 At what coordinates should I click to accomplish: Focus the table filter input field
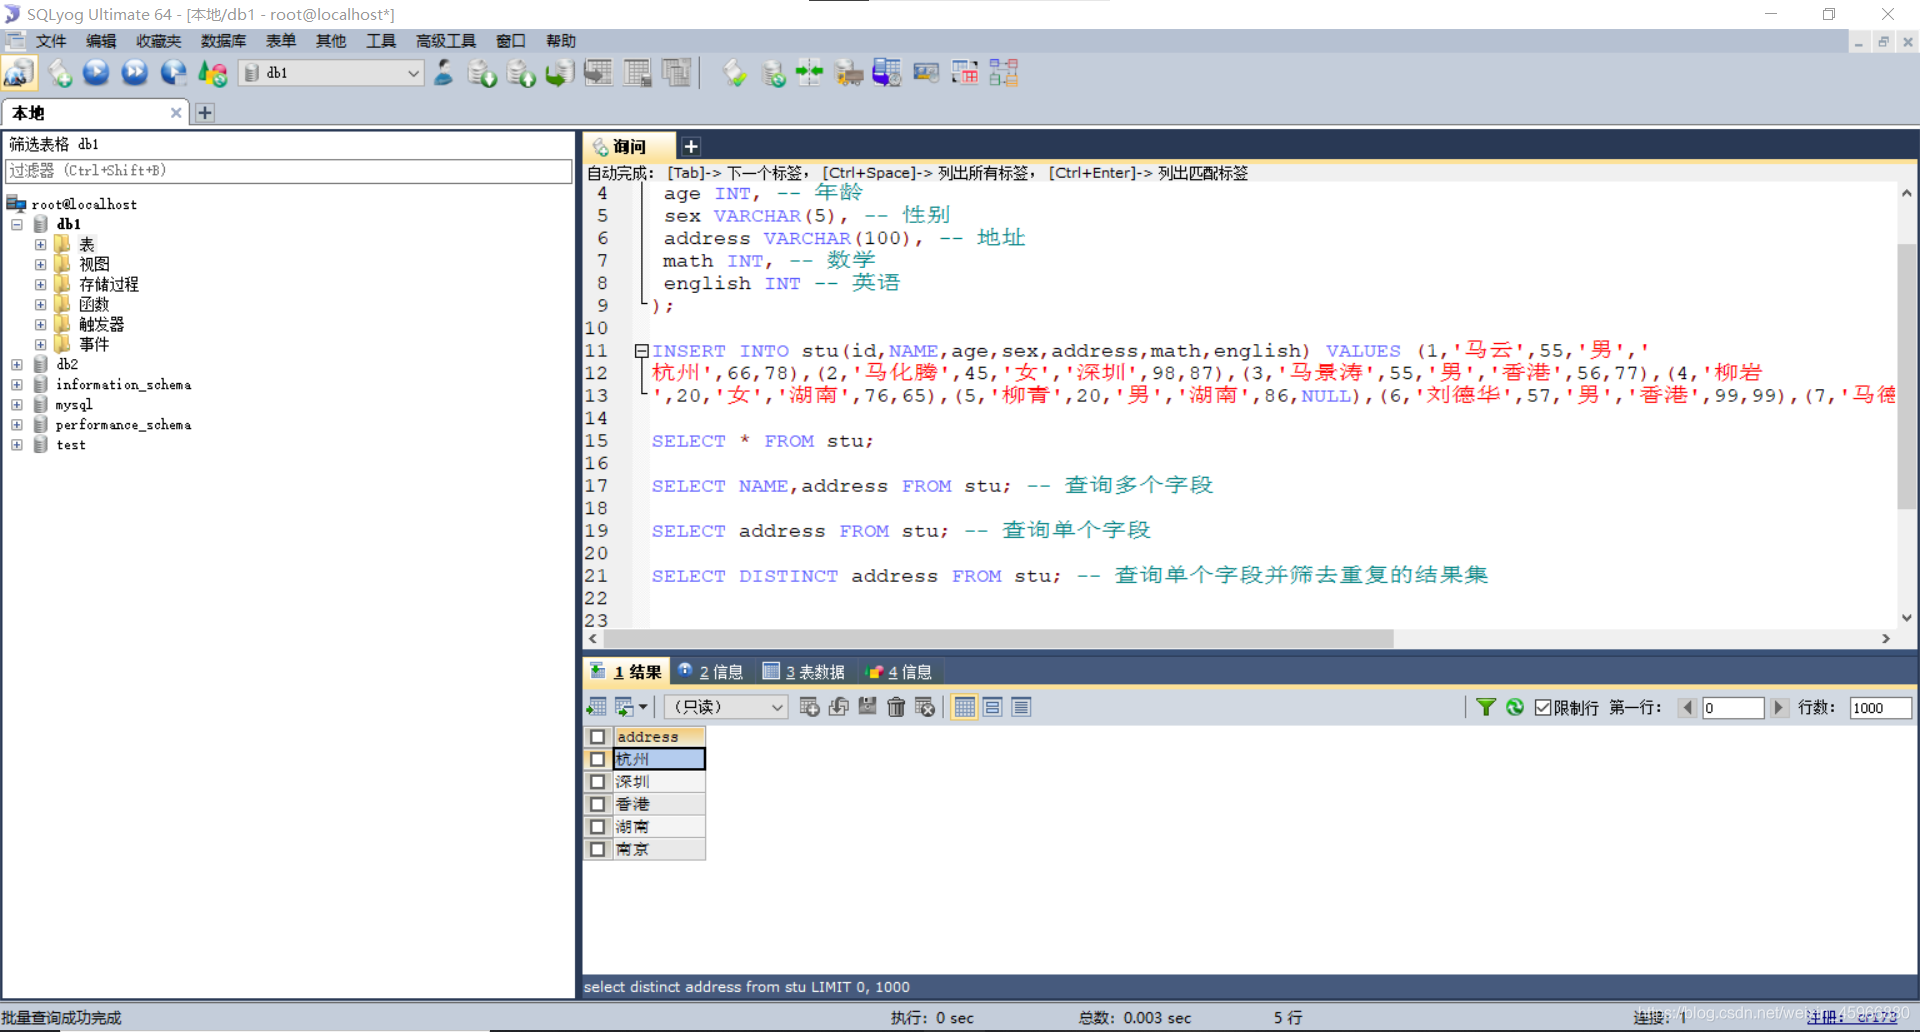pyautogui.click(x=289, y=171)
